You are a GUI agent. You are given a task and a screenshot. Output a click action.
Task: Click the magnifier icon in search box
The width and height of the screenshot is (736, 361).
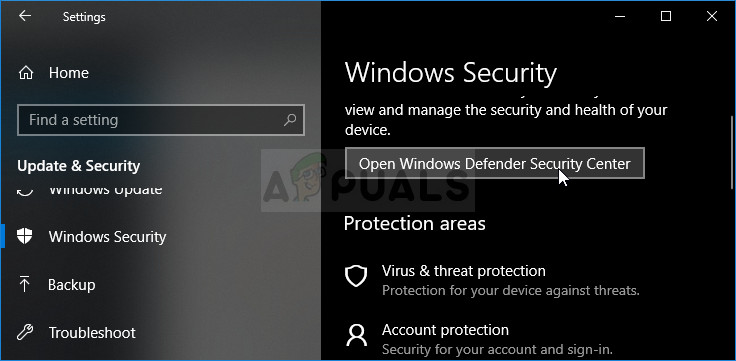pyautogui.click(x=290, y=120)
